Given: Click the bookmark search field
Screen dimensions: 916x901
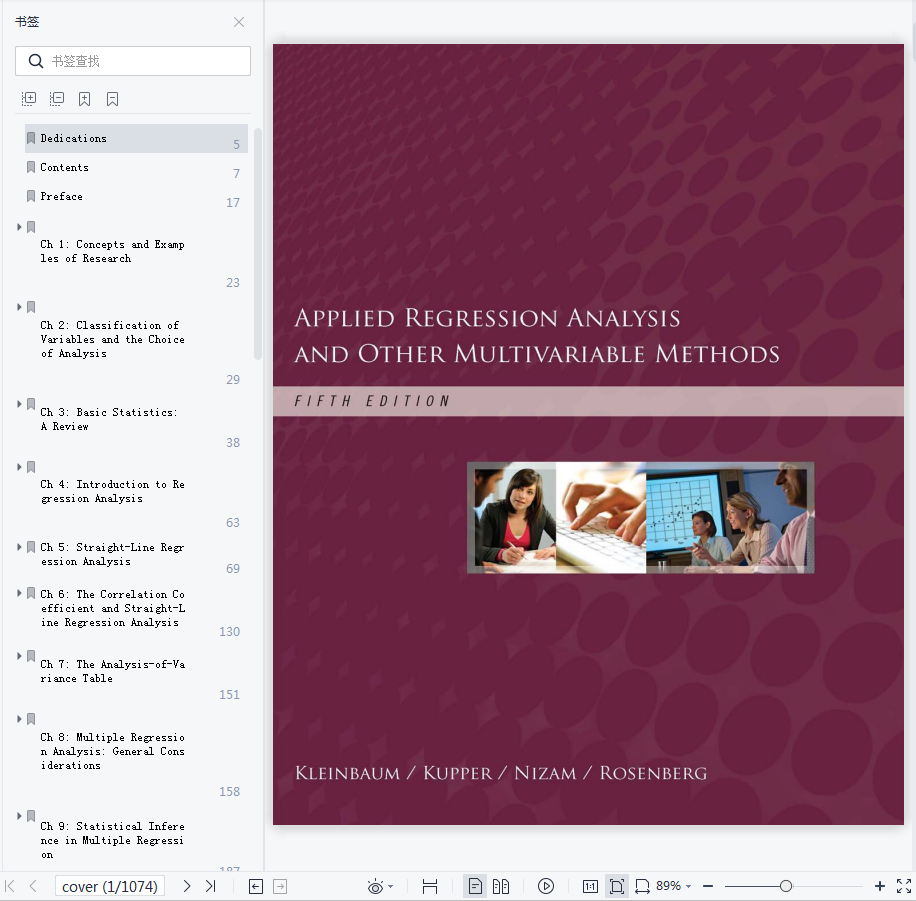Looking at the screenshot, I should (133, 61).
